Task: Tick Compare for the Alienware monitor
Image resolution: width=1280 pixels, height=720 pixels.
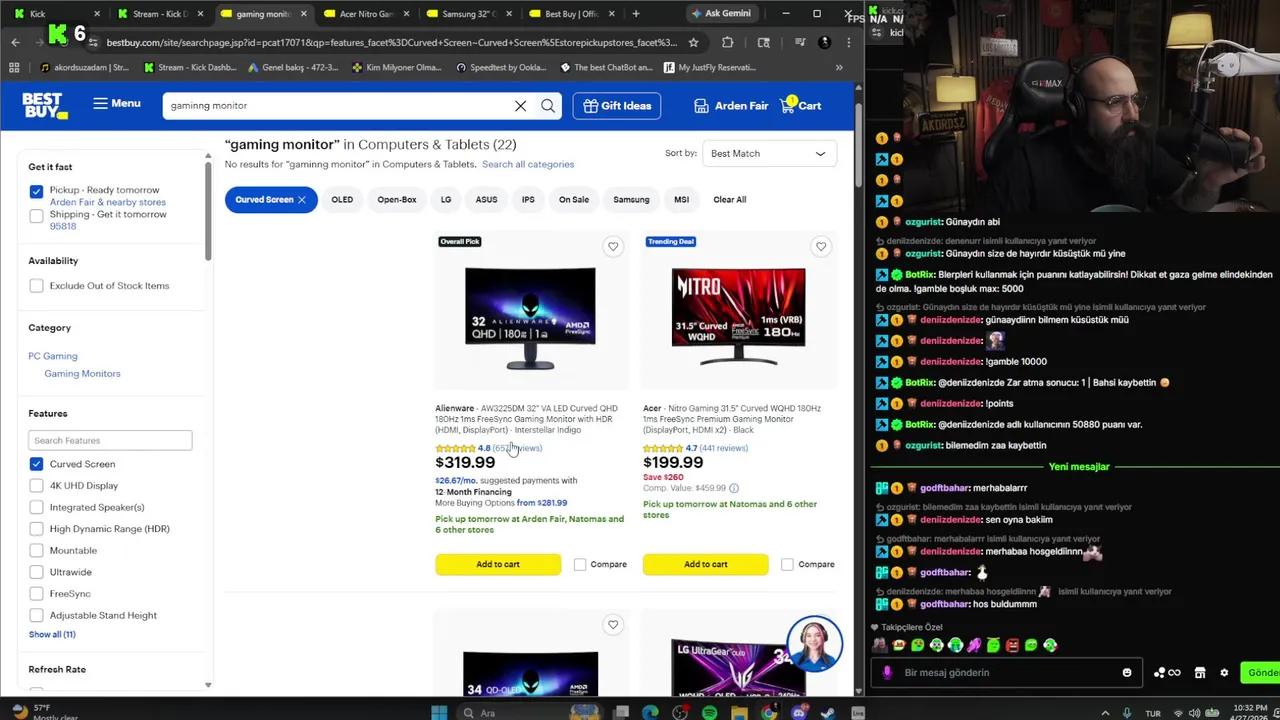Action: (580, 565)
